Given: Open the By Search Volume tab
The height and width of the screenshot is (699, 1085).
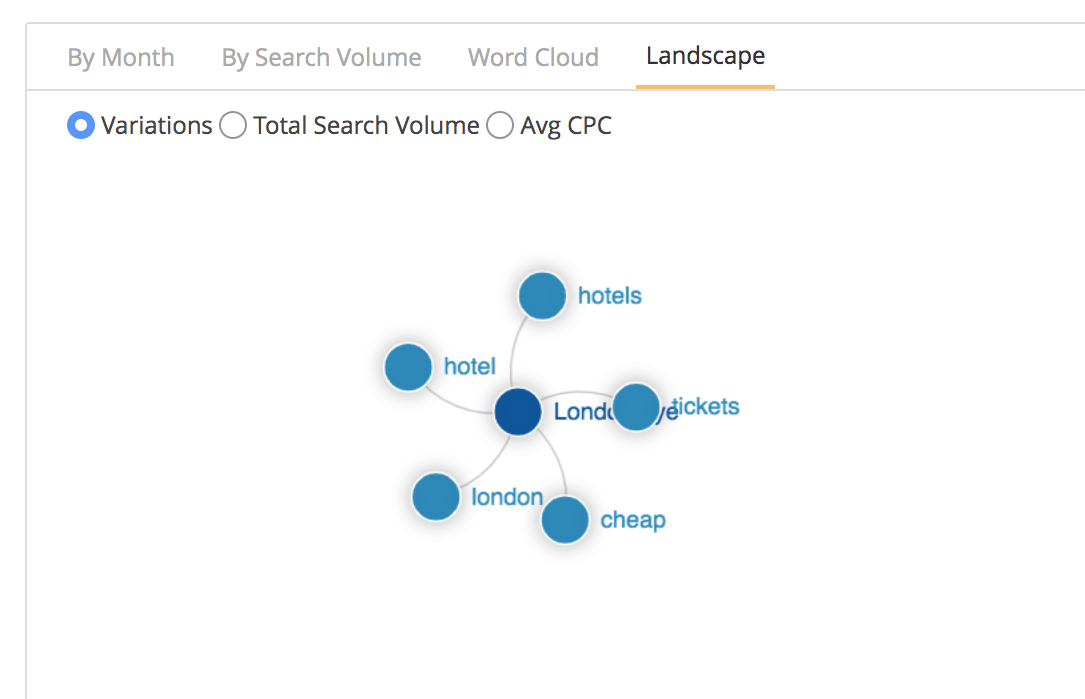Looking at the screenshot, I should click(321, 57).
